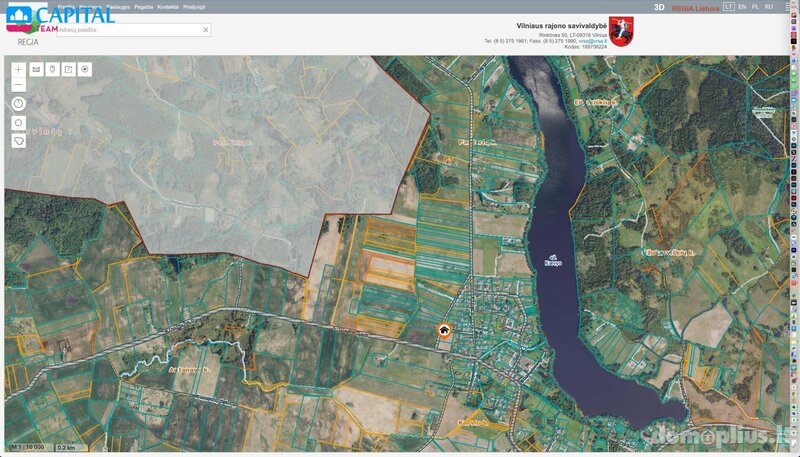
Task: Activate the locate-me target button
Action: point(85,69)
